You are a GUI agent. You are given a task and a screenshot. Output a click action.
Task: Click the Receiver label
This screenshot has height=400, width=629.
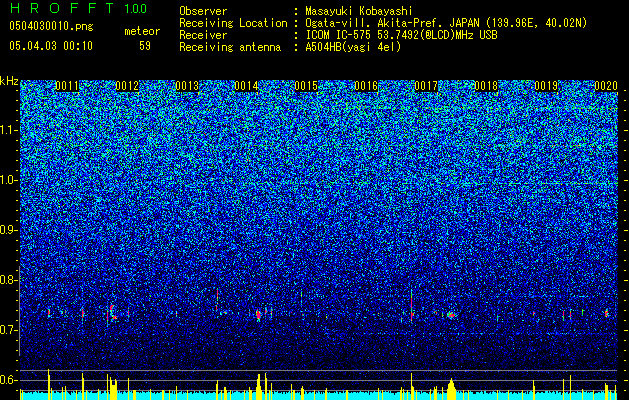tap(203, 35)
